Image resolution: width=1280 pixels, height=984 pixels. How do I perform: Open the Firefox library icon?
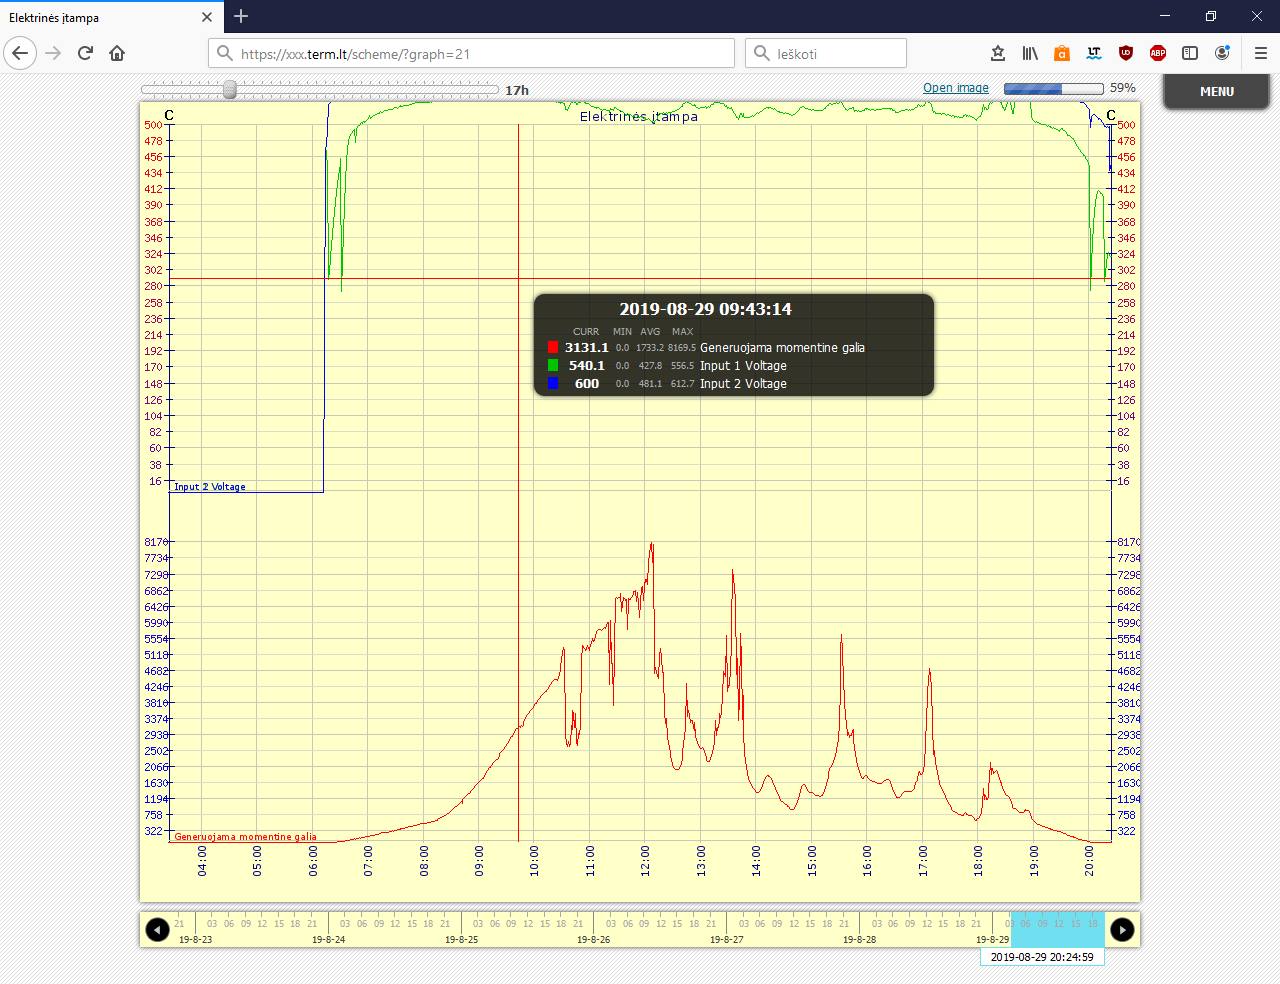(1030, 53)
